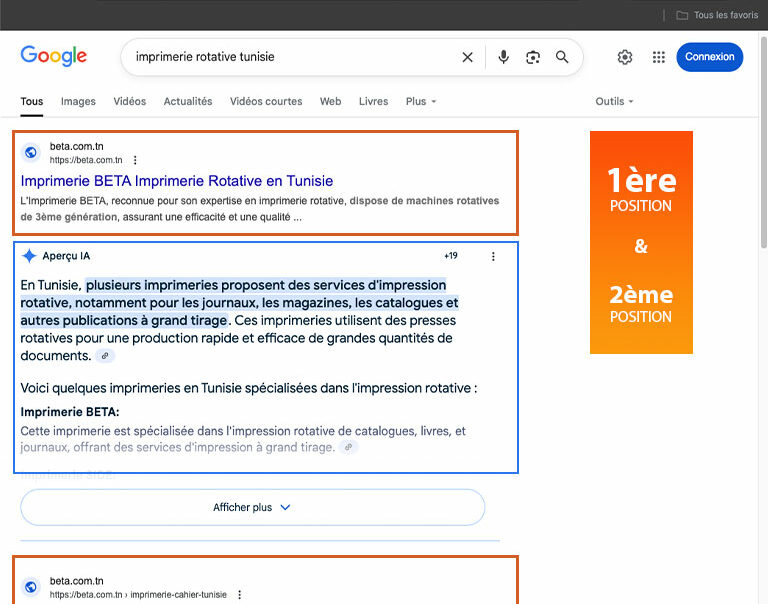Open 'Imprimerie BETA Imprimerie Rotative en Tunisie' link
The height and width of the screenshot is (604, 768).
point(177,181)
